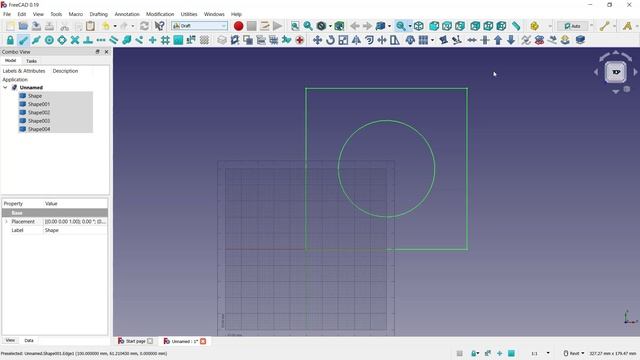Viewport: 640px width, 360px height.
Task: Select the Draft Mirror tool
Action: [356, 40]
